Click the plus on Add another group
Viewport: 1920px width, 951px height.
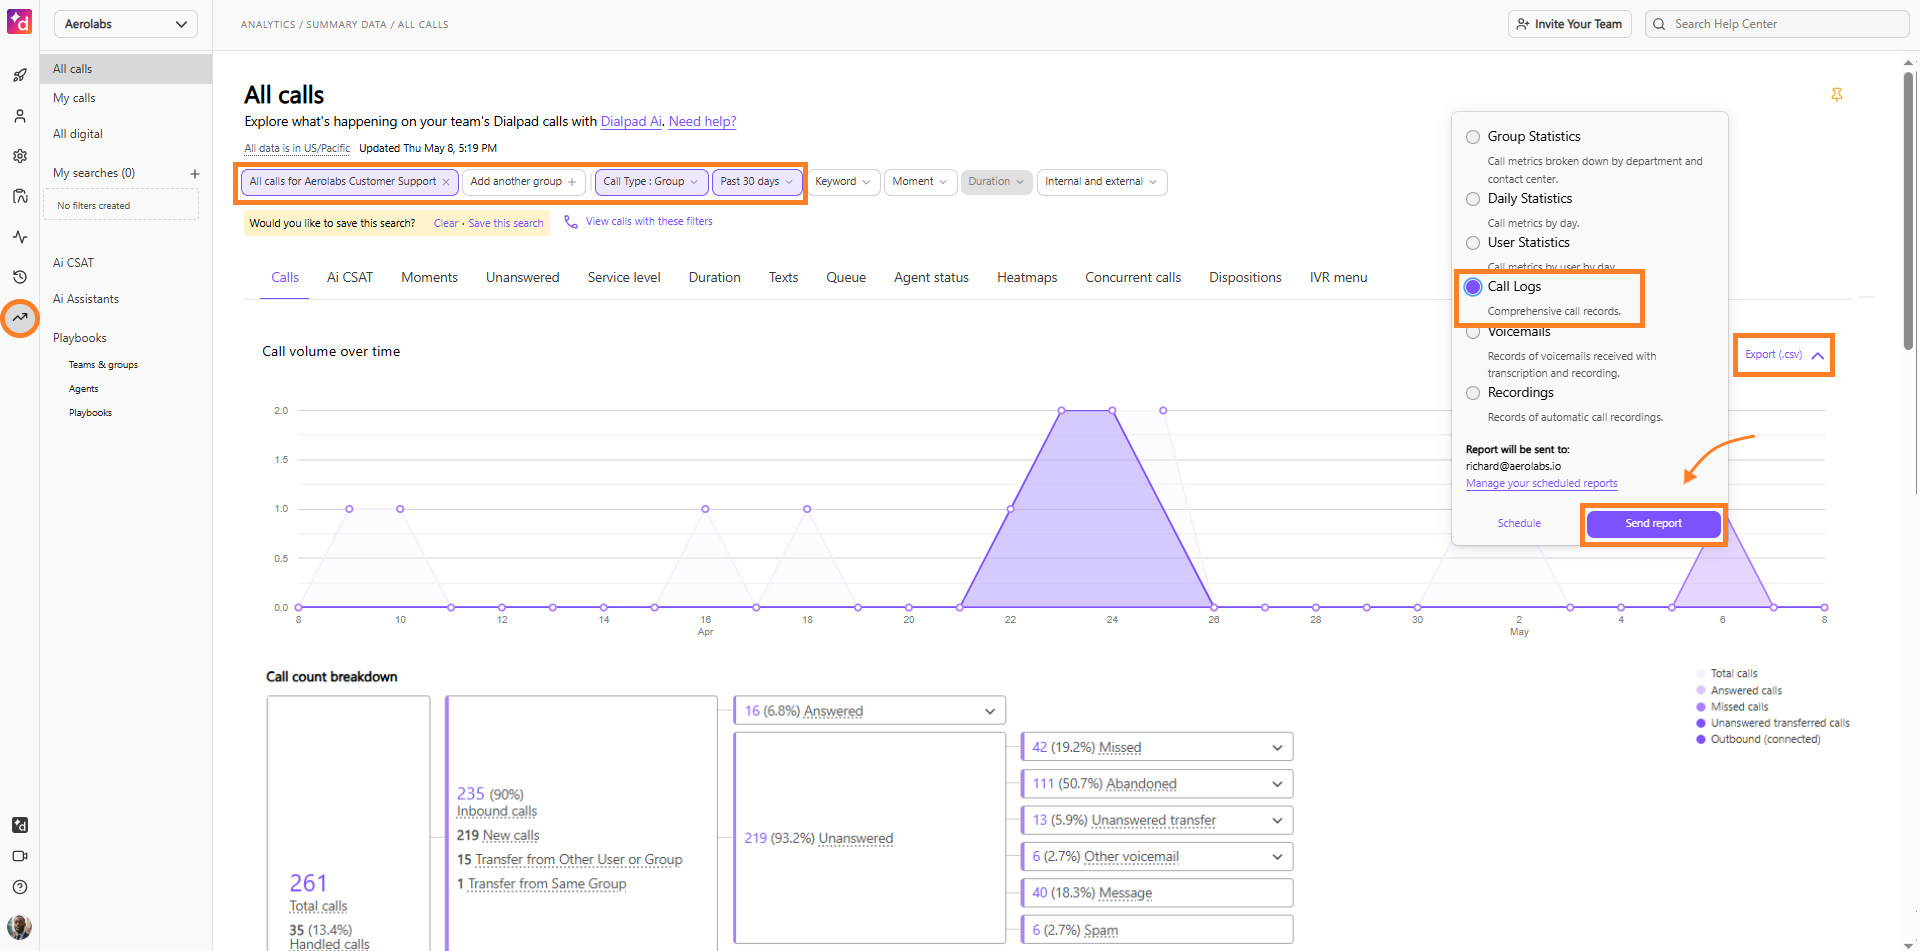572,182
